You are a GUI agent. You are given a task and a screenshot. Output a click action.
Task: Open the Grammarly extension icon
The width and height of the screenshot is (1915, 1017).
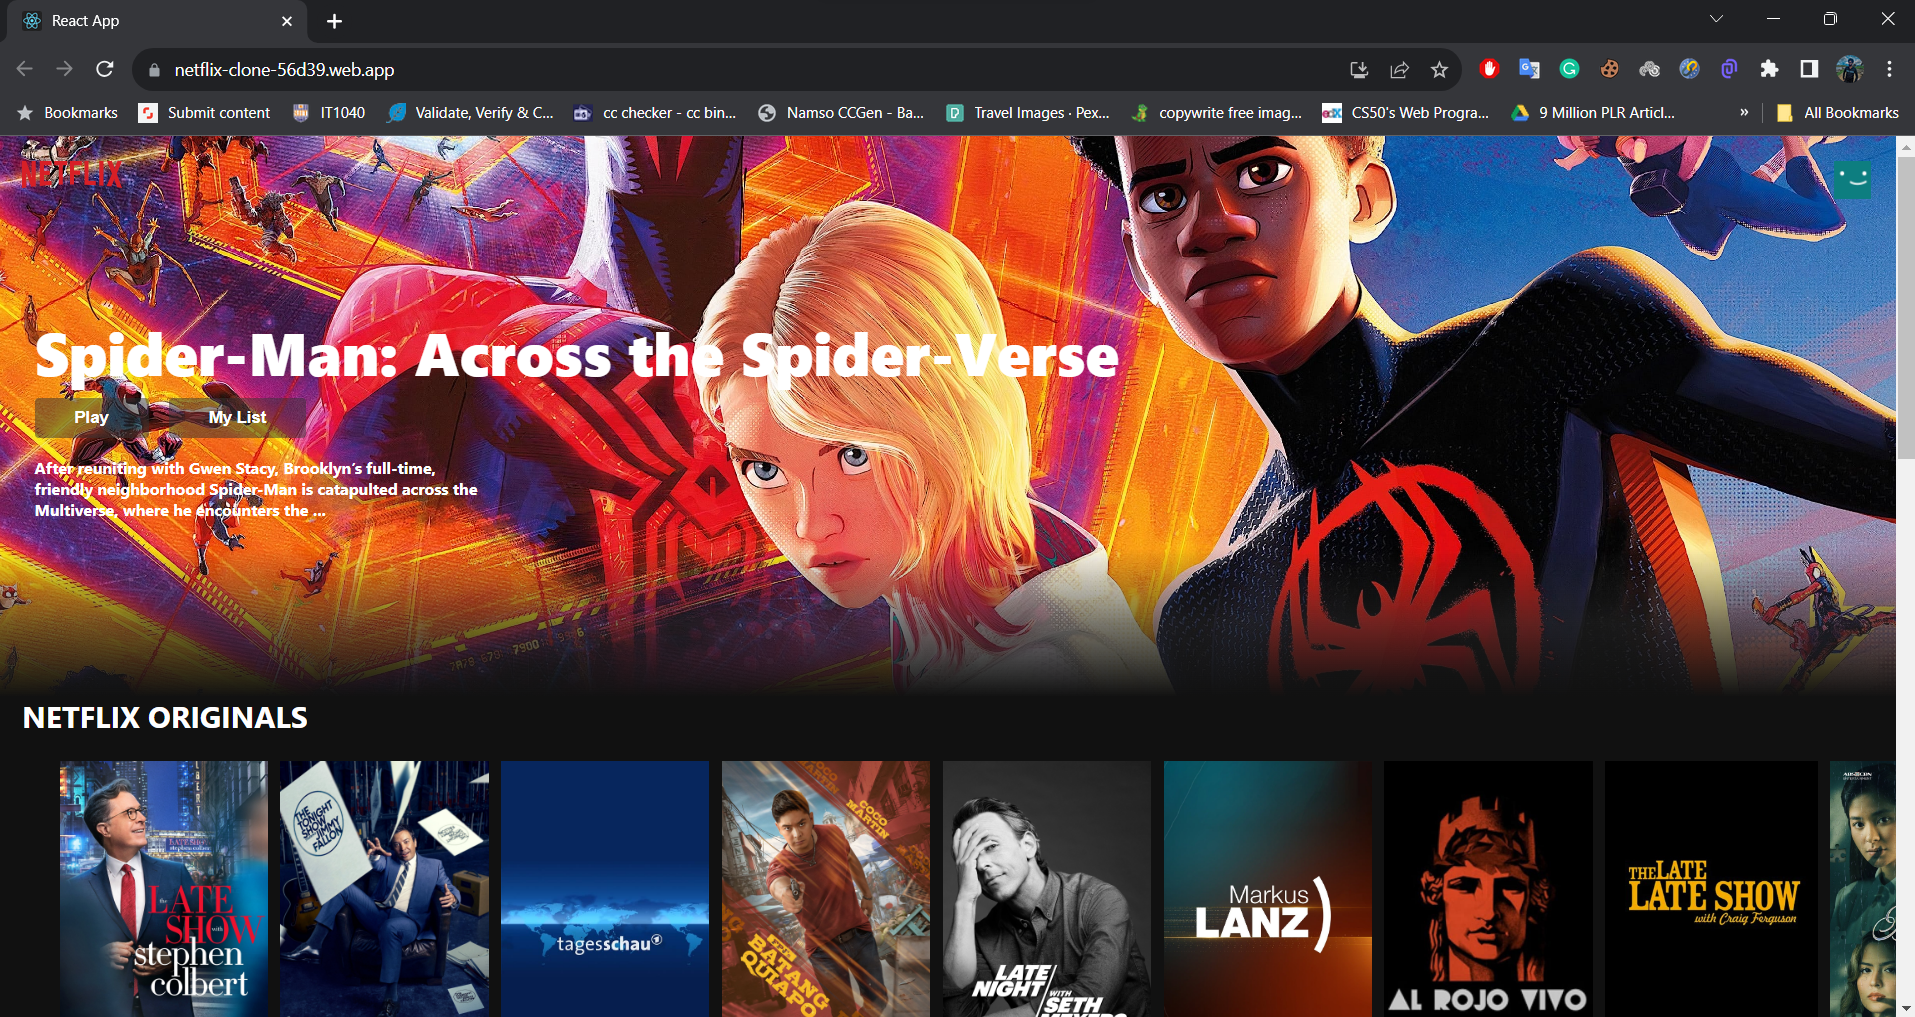point(1569,69)
